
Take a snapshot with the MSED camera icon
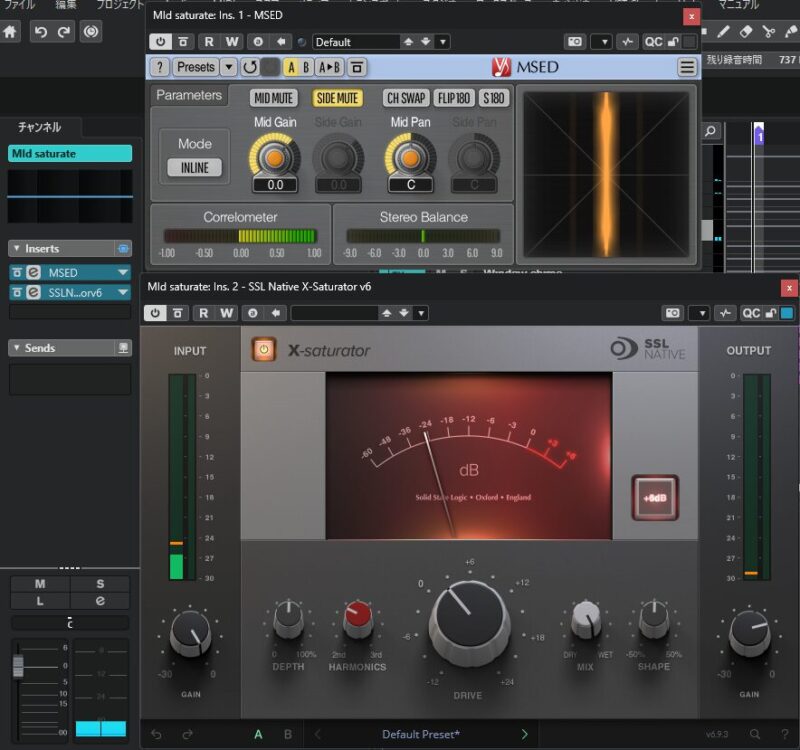tap(575, 42)
